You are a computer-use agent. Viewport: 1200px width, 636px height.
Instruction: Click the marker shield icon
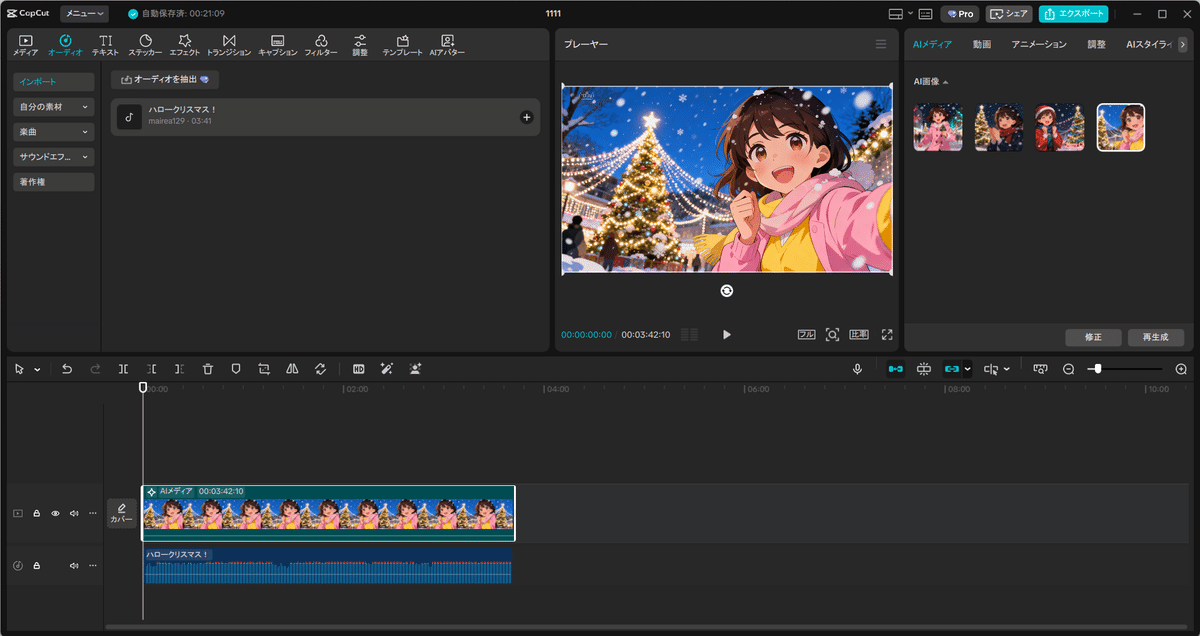(x=236, y=369)
